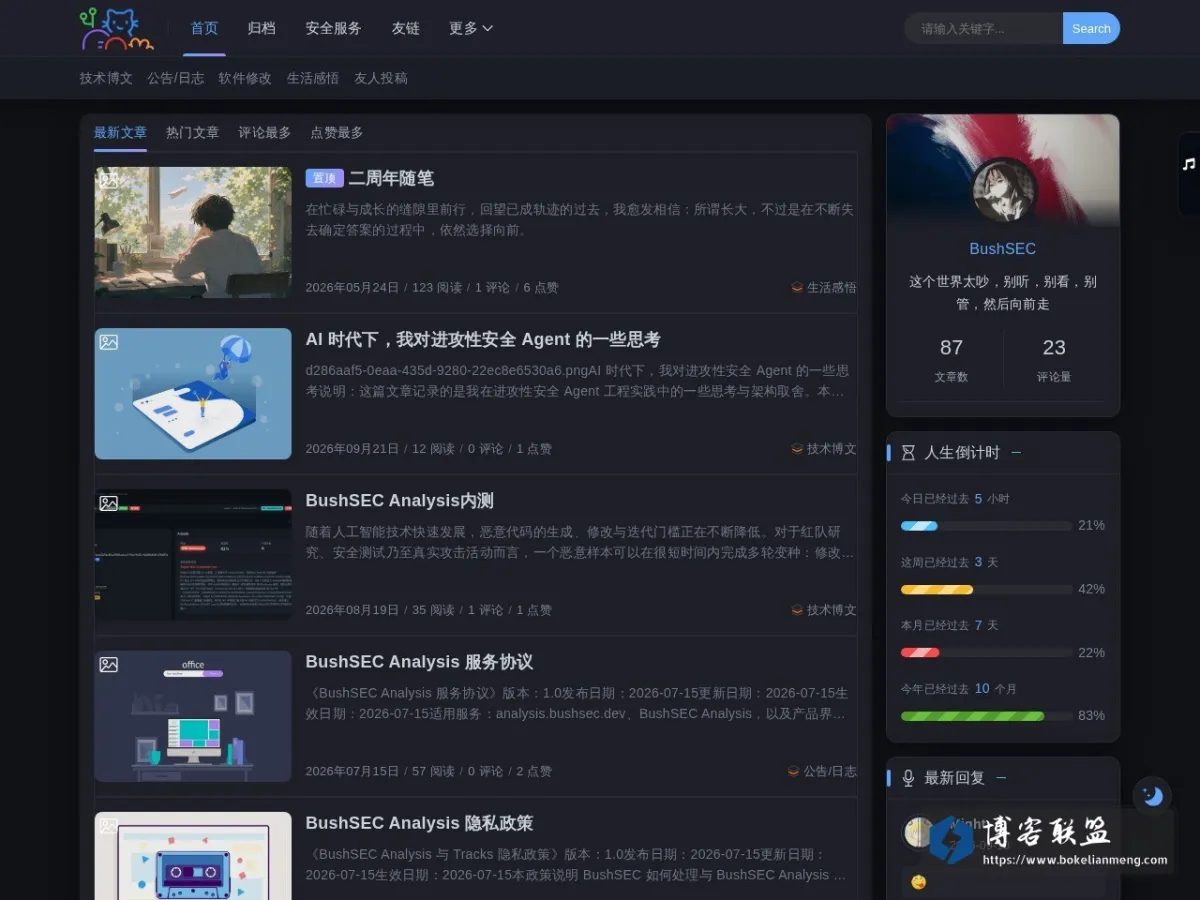1200x900 pixels.
Task: Click the image icon on 二周年随笔 thumbnail
Action: pos(108,181)
